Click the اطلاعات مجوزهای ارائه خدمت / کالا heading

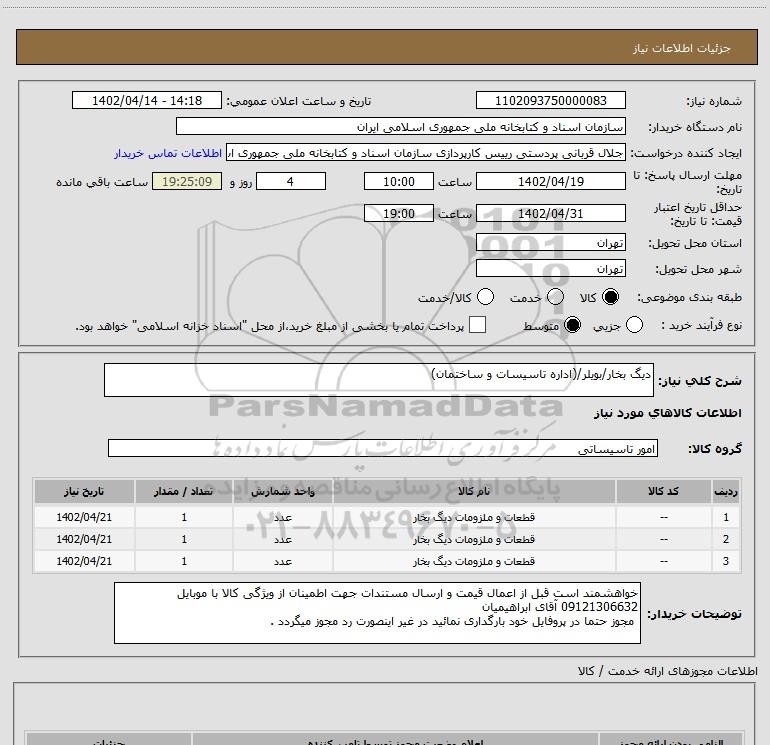pos(667,671)
